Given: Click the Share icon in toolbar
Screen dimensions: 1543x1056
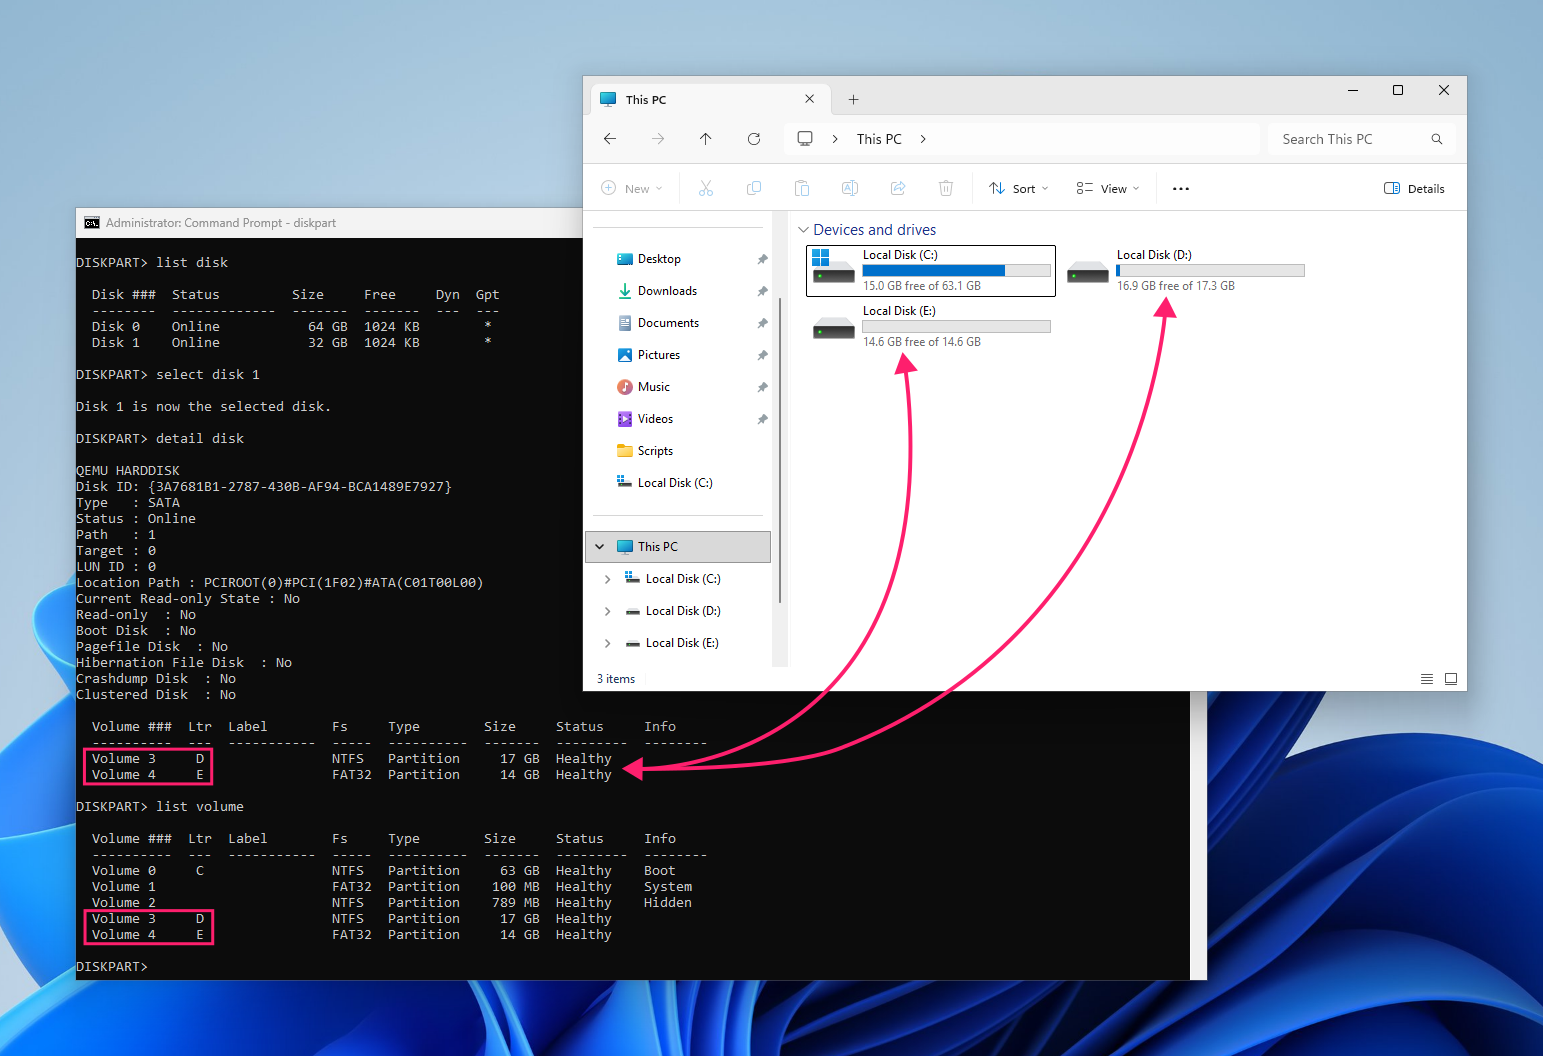Looking at the screenshot, I should pyautogui.click(x=898, y=188).
